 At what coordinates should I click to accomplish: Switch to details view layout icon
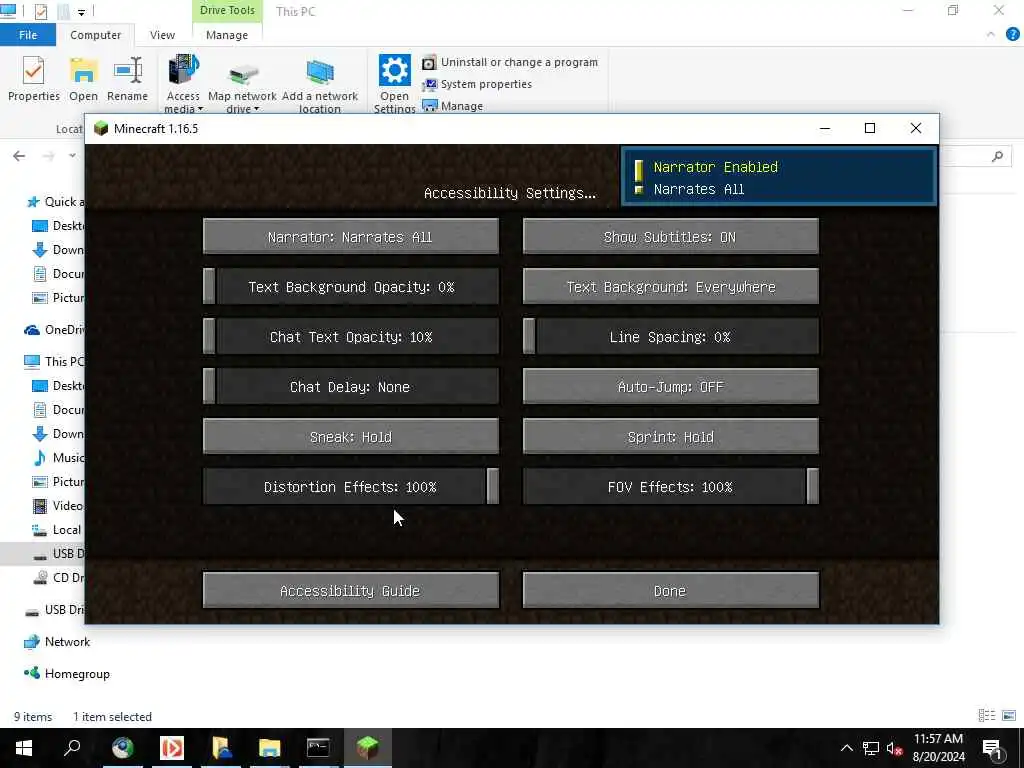(x=987, y=716)
